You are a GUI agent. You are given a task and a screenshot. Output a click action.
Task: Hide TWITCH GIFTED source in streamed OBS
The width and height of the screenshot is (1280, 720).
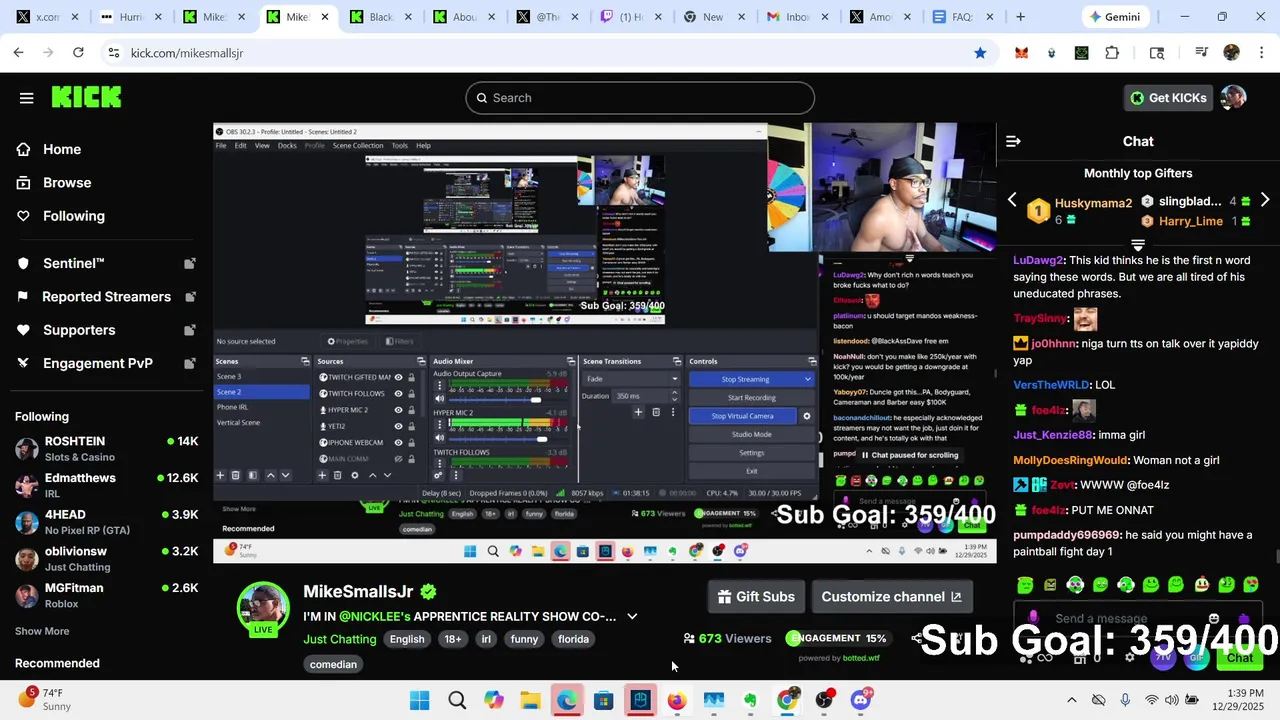[398, 377]
